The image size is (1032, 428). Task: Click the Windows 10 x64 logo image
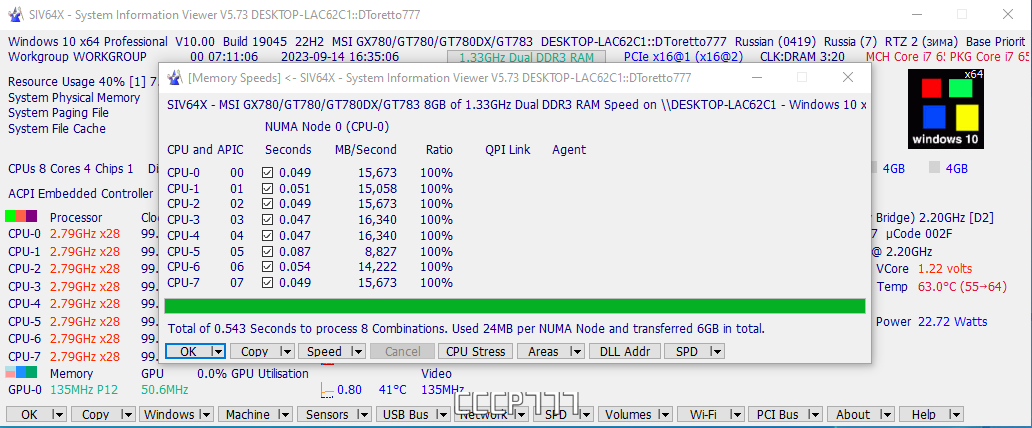(946, 108)
